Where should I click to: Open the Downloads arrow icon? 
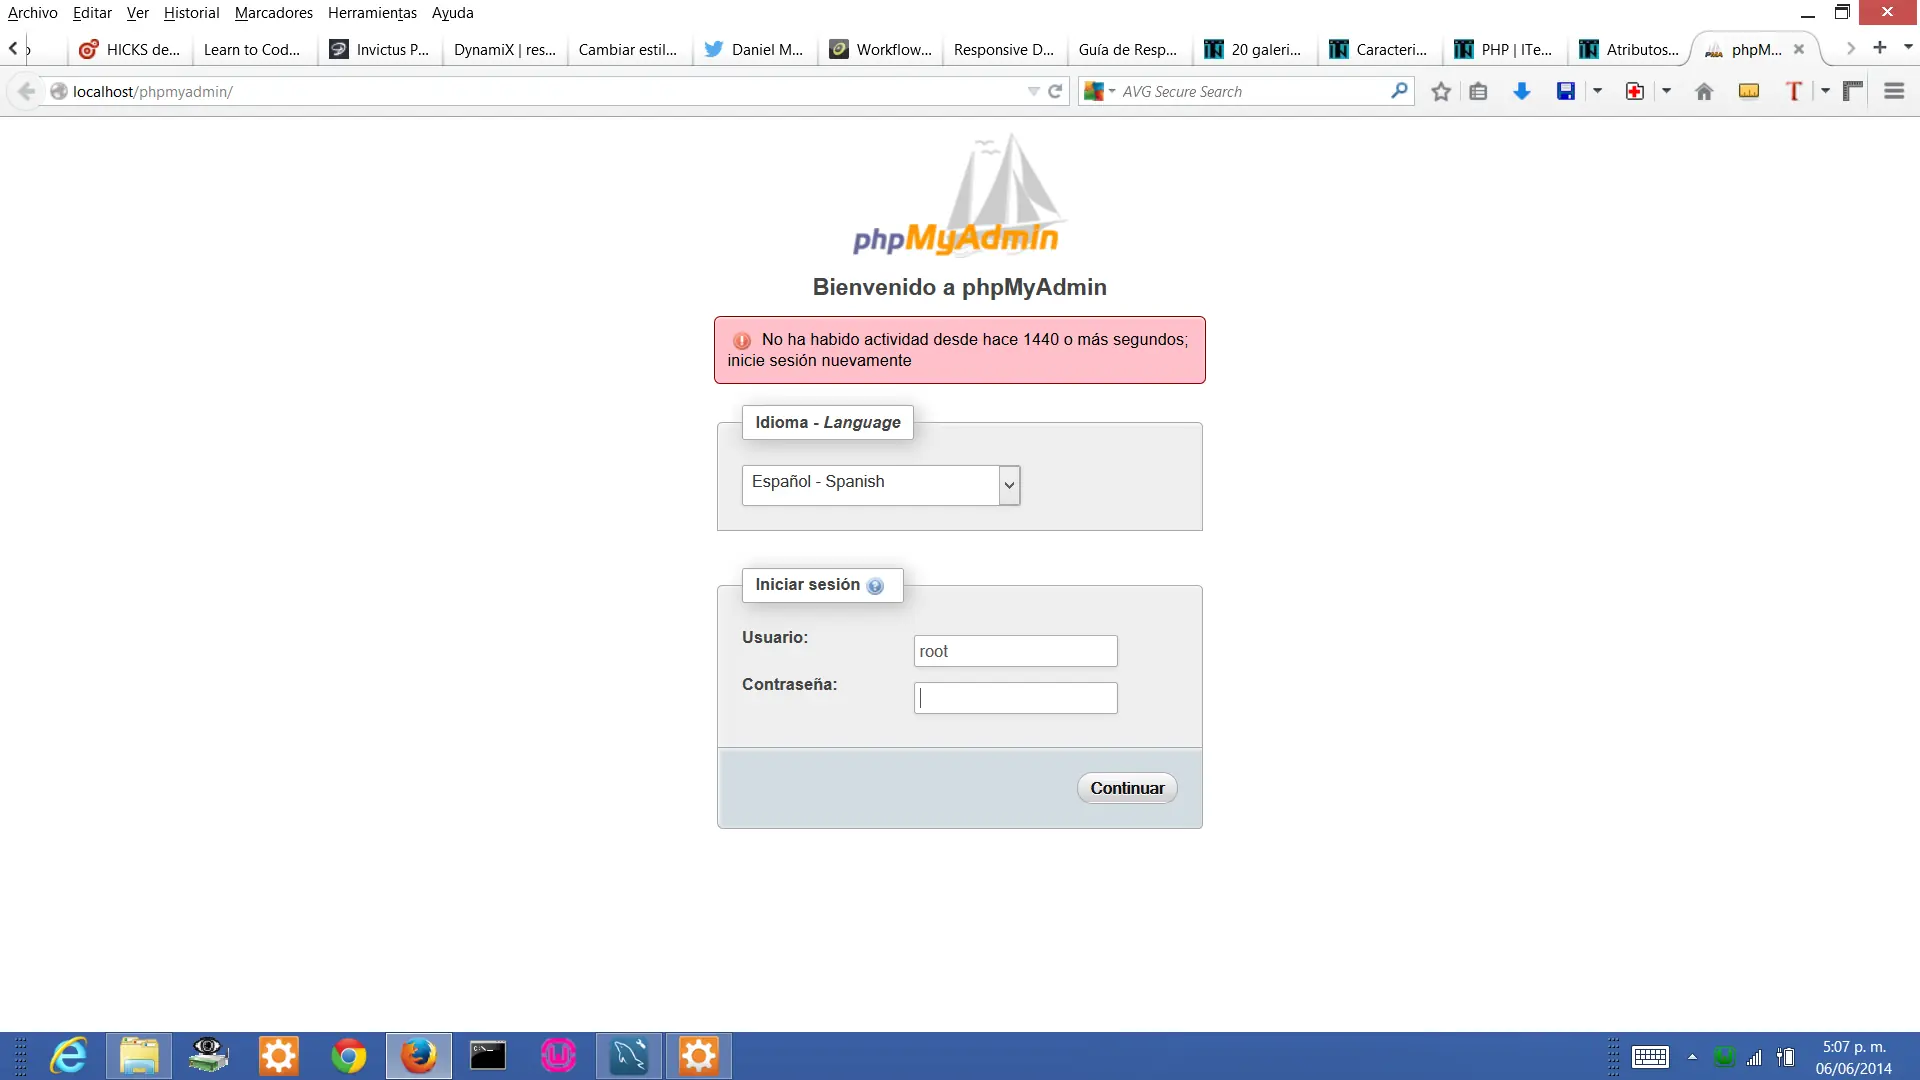pos(1522,91)
